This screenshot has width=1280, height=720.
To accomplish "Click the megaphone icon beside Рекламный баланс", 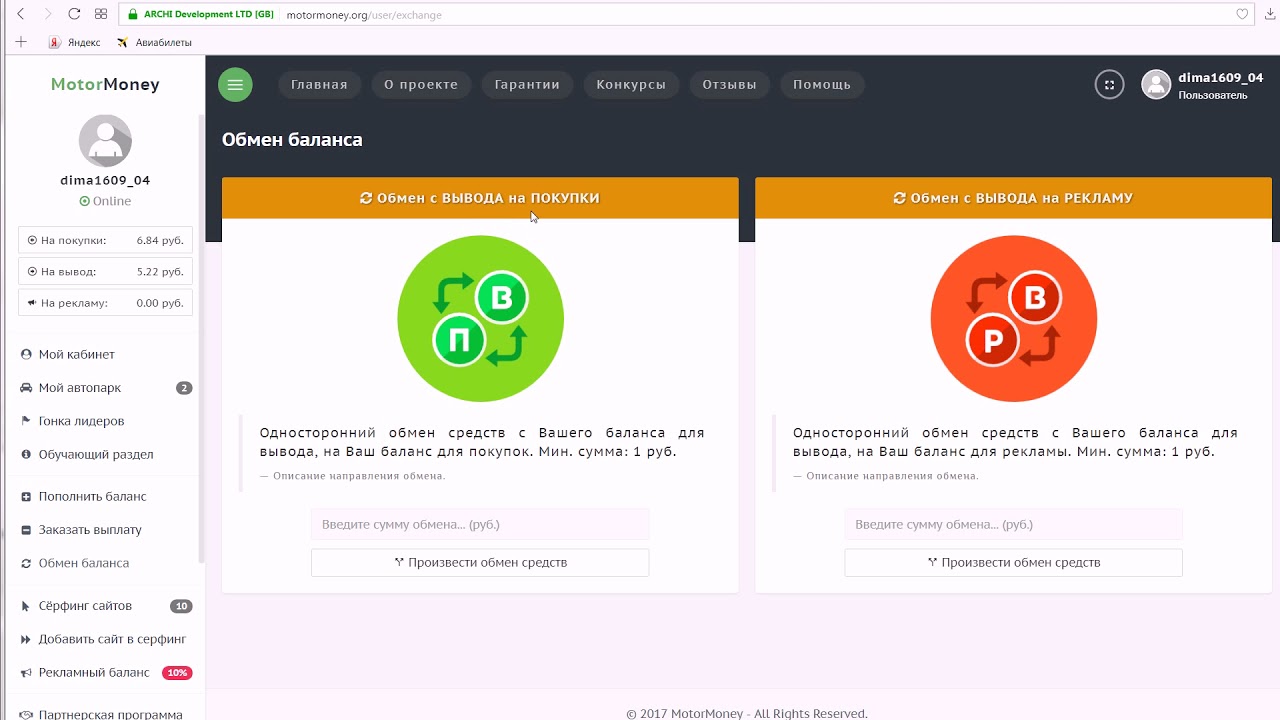I will 26,672.
